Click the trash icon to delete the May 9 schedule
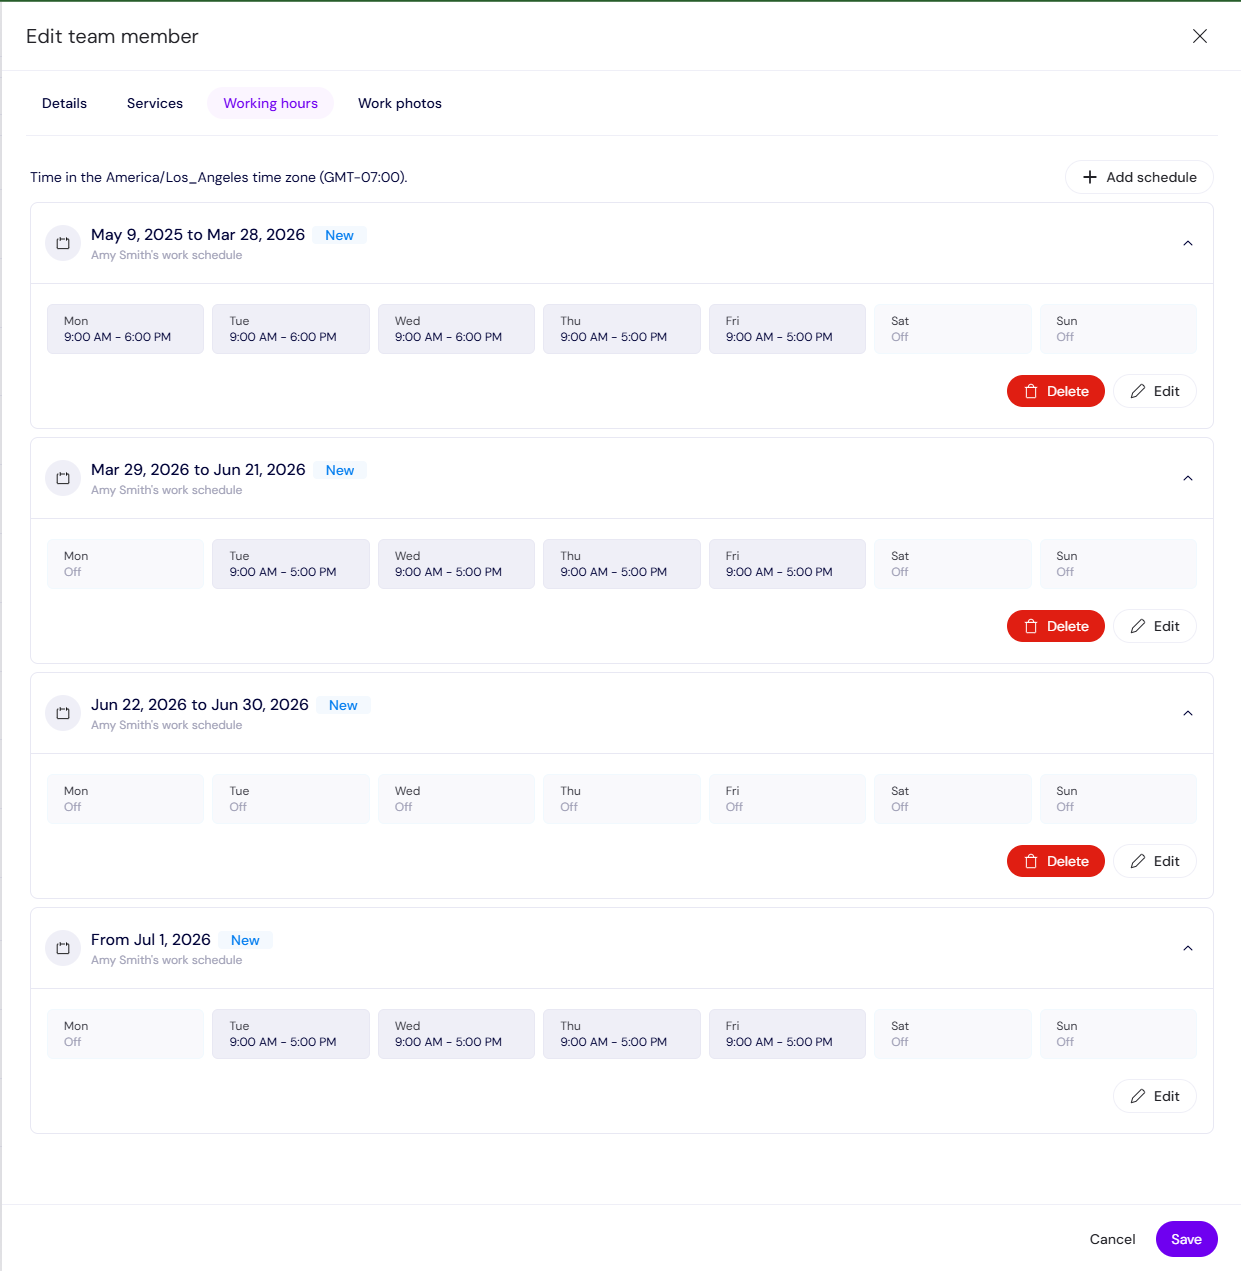1241x1271 pixels. click(1030, 391)
